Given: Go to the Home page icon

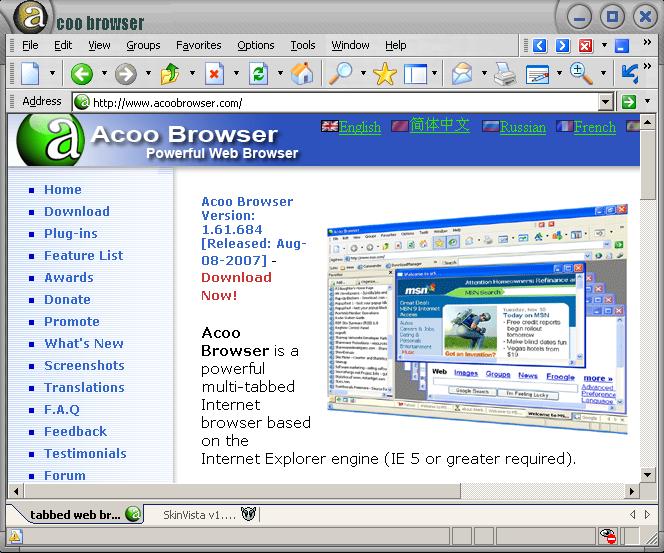Looking at the screenshot, I should coord(301,73).
